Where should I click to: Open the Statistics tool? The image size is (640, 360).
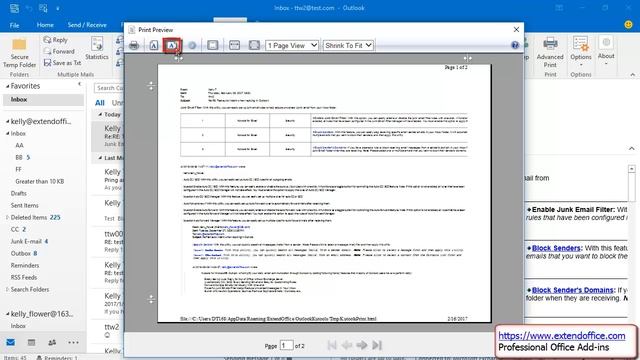tap(97, 48)
